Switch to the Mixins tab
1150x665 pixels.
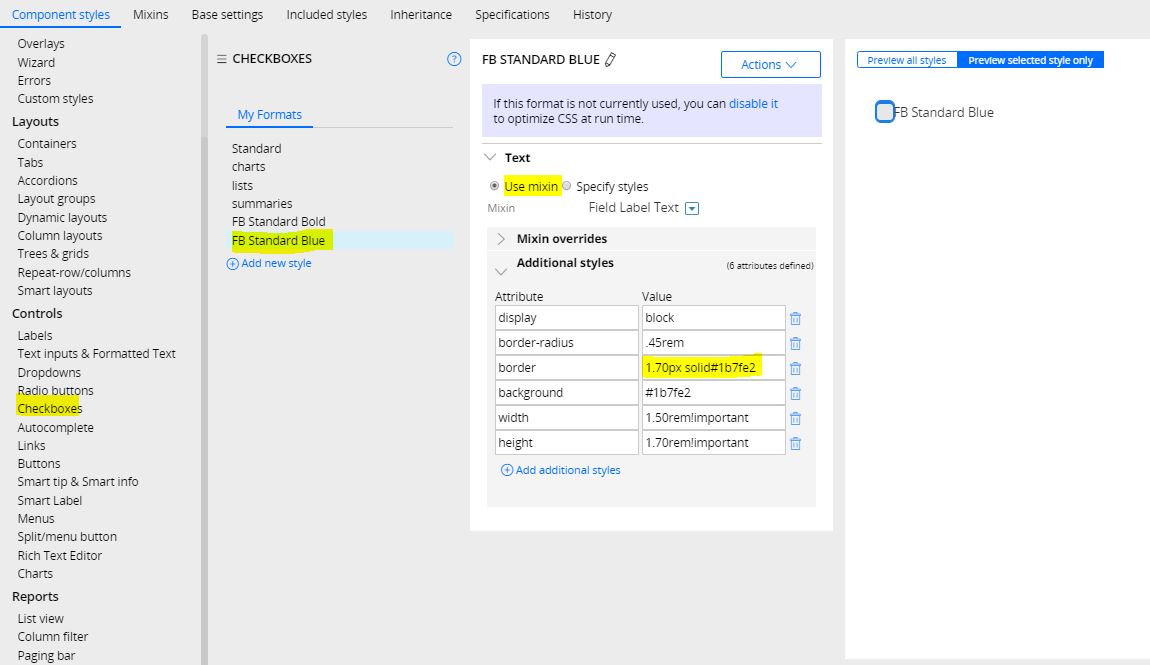(150, 14)
